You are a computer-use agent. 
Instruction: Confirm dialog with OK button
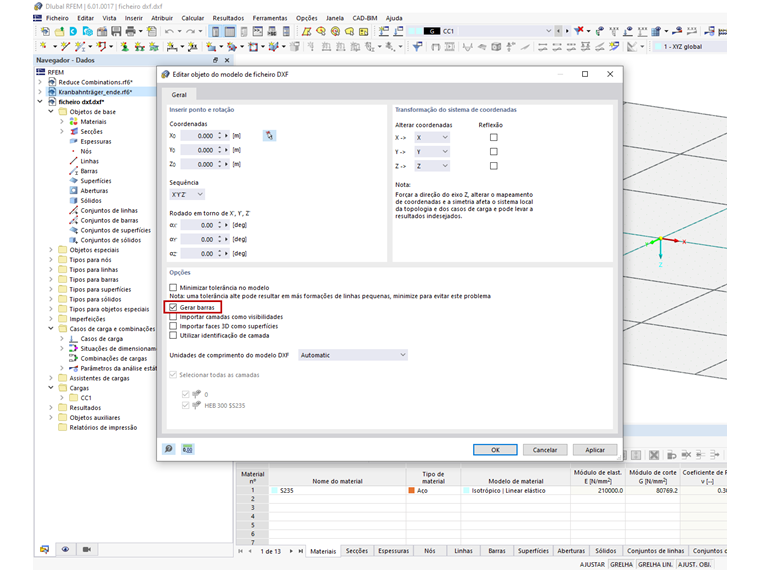pos(495,450)
